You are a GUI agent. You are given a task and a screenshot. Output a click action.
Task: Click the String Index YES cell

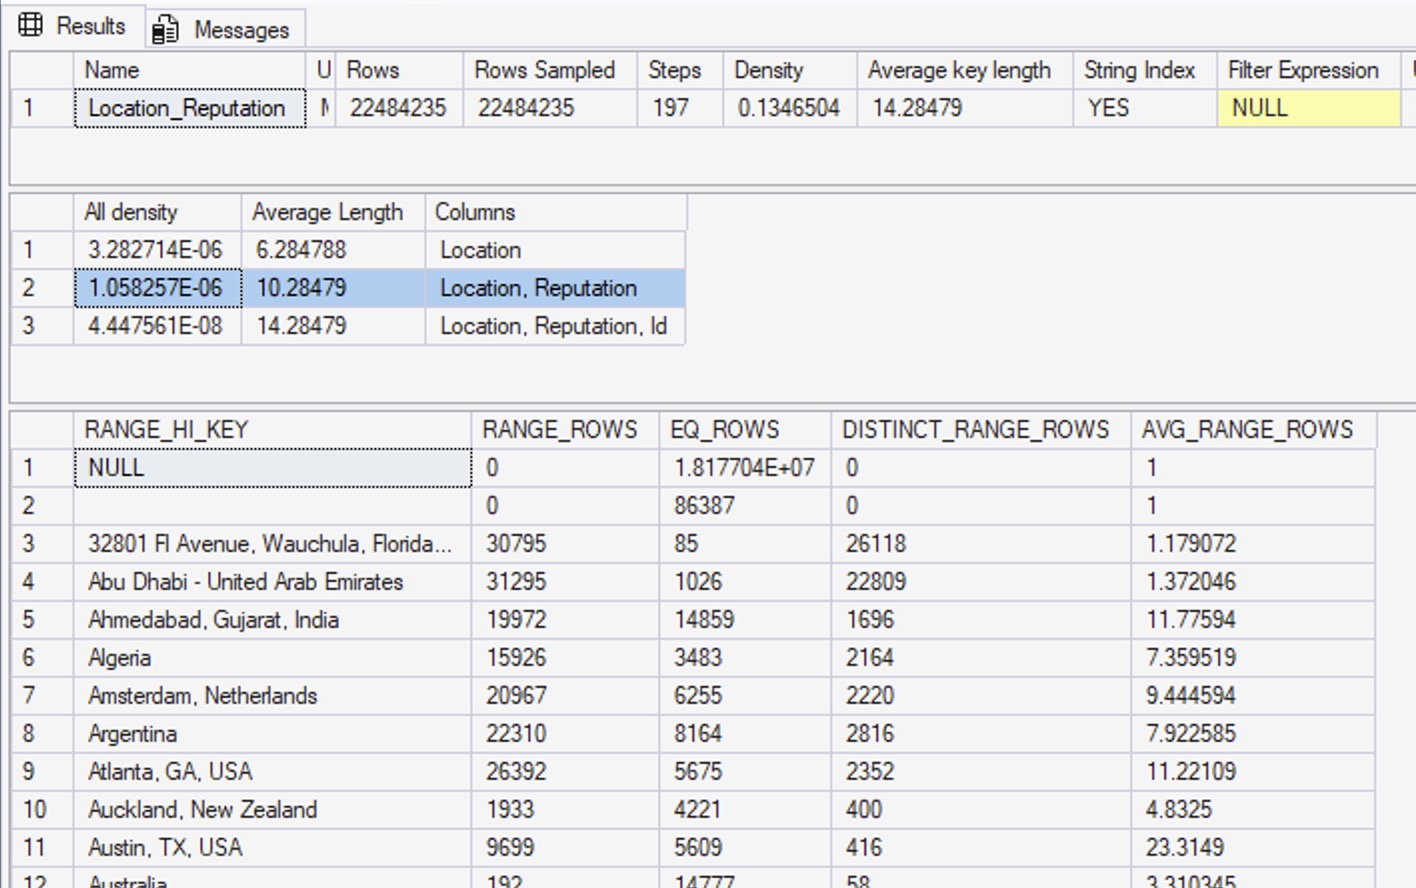point(1108,108)
